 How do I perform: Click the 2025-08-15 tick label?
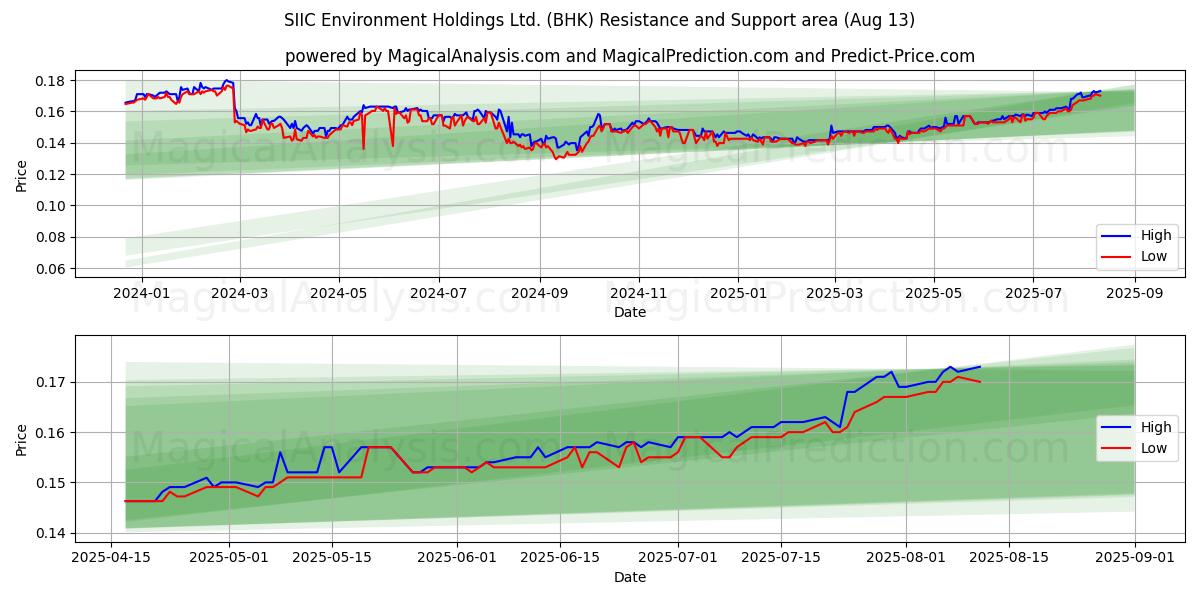[x=1009, y=558]
